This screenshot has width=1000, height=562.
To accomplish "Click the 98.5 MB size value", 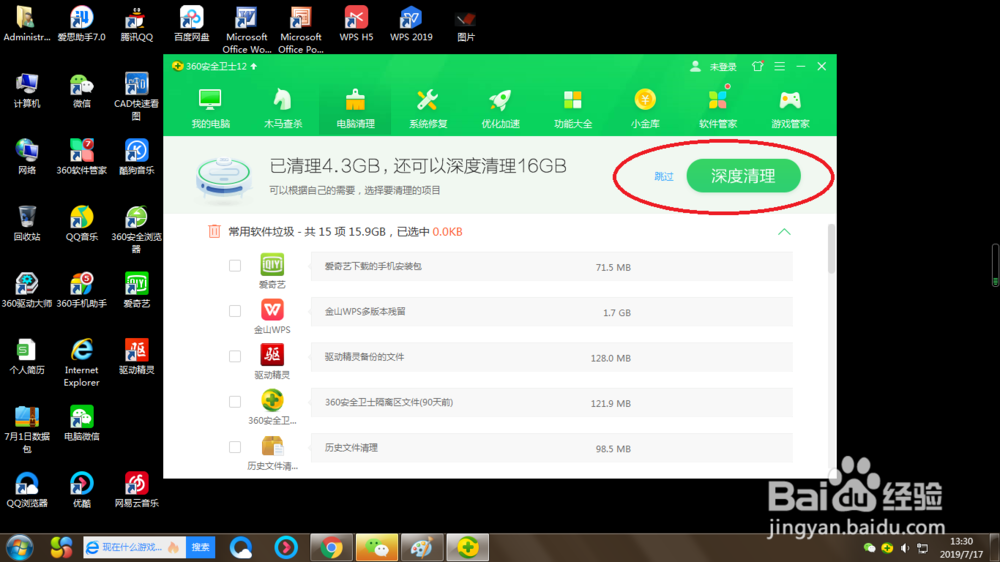I will click(613, 448).
